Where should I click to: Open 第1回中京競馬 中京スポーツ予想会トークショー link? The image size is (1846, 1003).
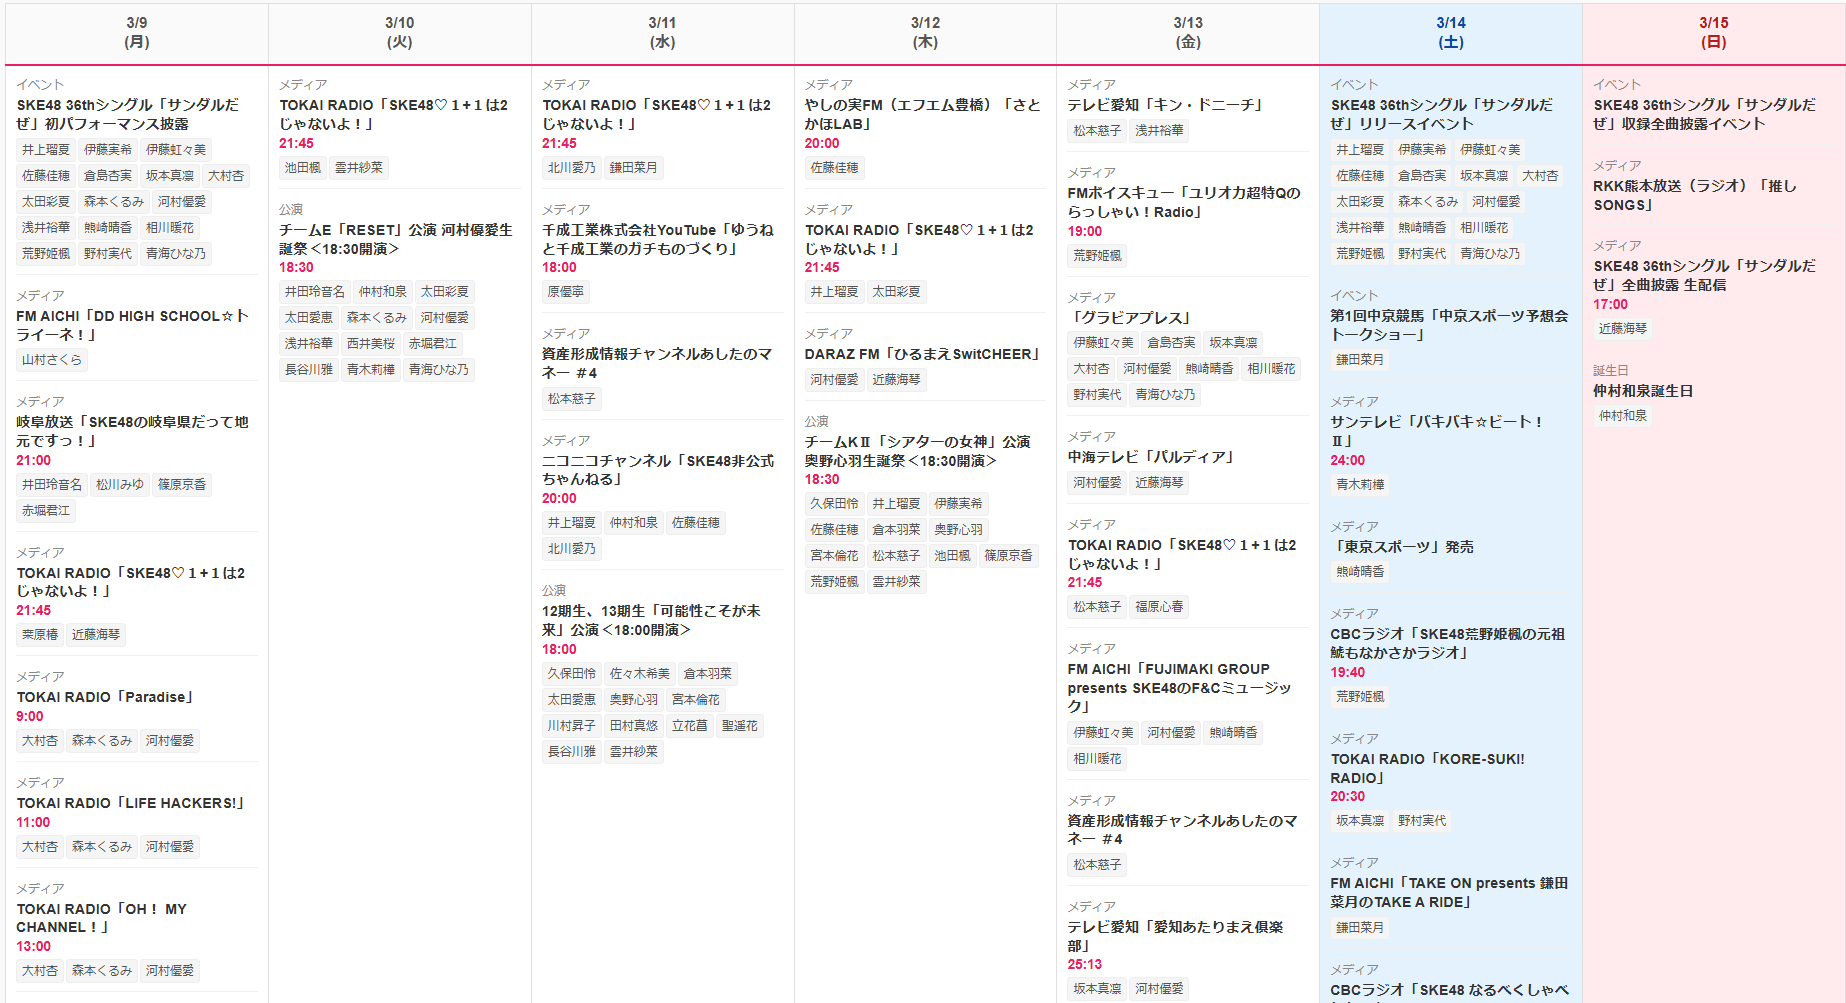click(1449, 325)
